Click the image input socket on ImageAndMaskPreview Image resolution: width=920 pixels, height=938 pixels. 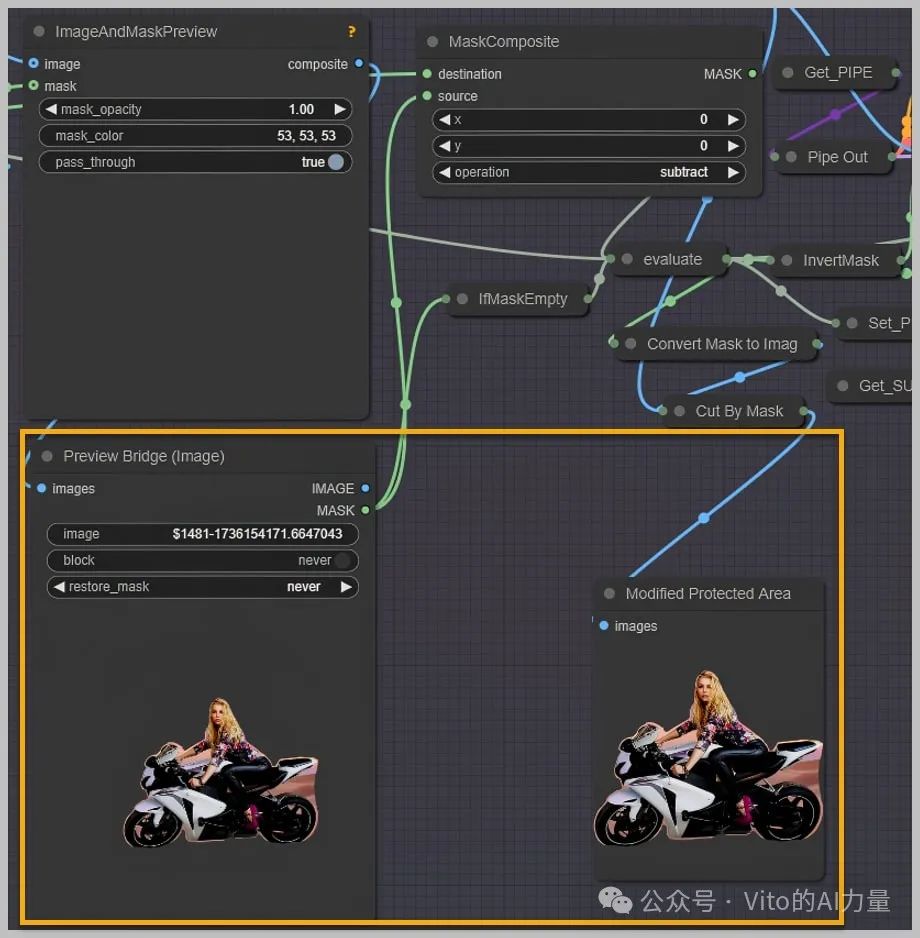(x=33, y=63)
